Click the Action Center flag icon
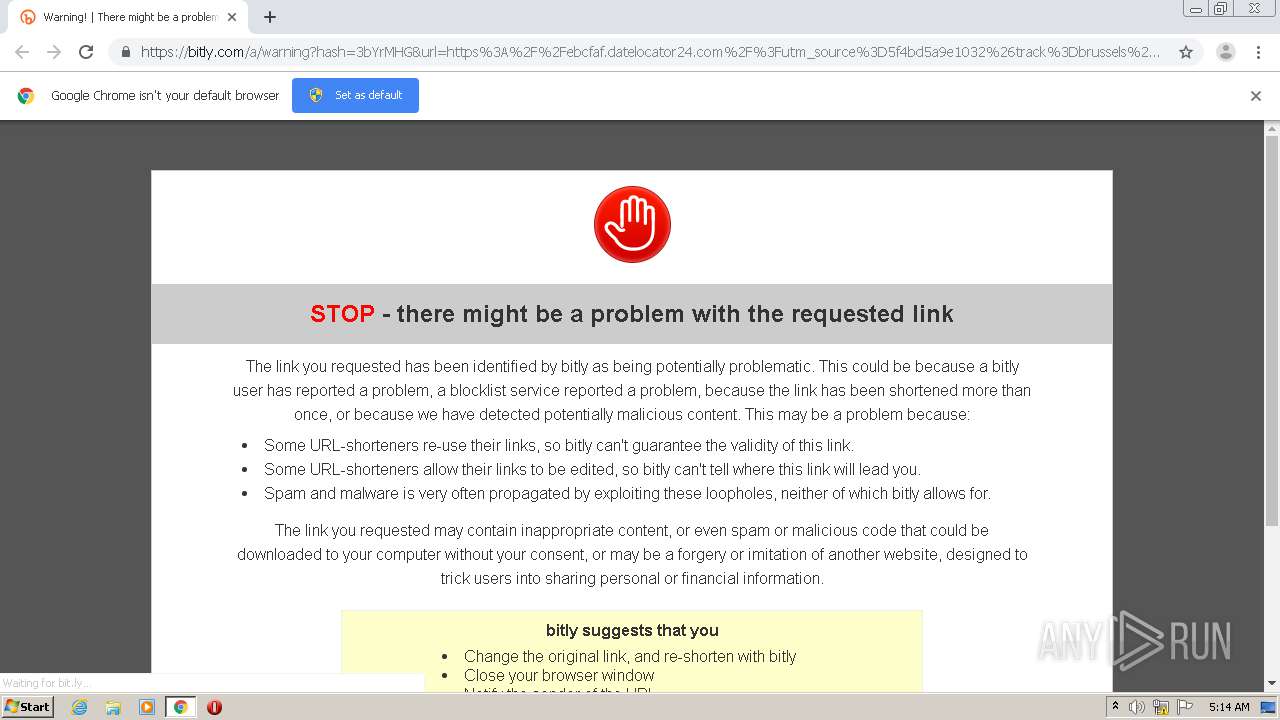The image size is (1280, 720). 1185,707
